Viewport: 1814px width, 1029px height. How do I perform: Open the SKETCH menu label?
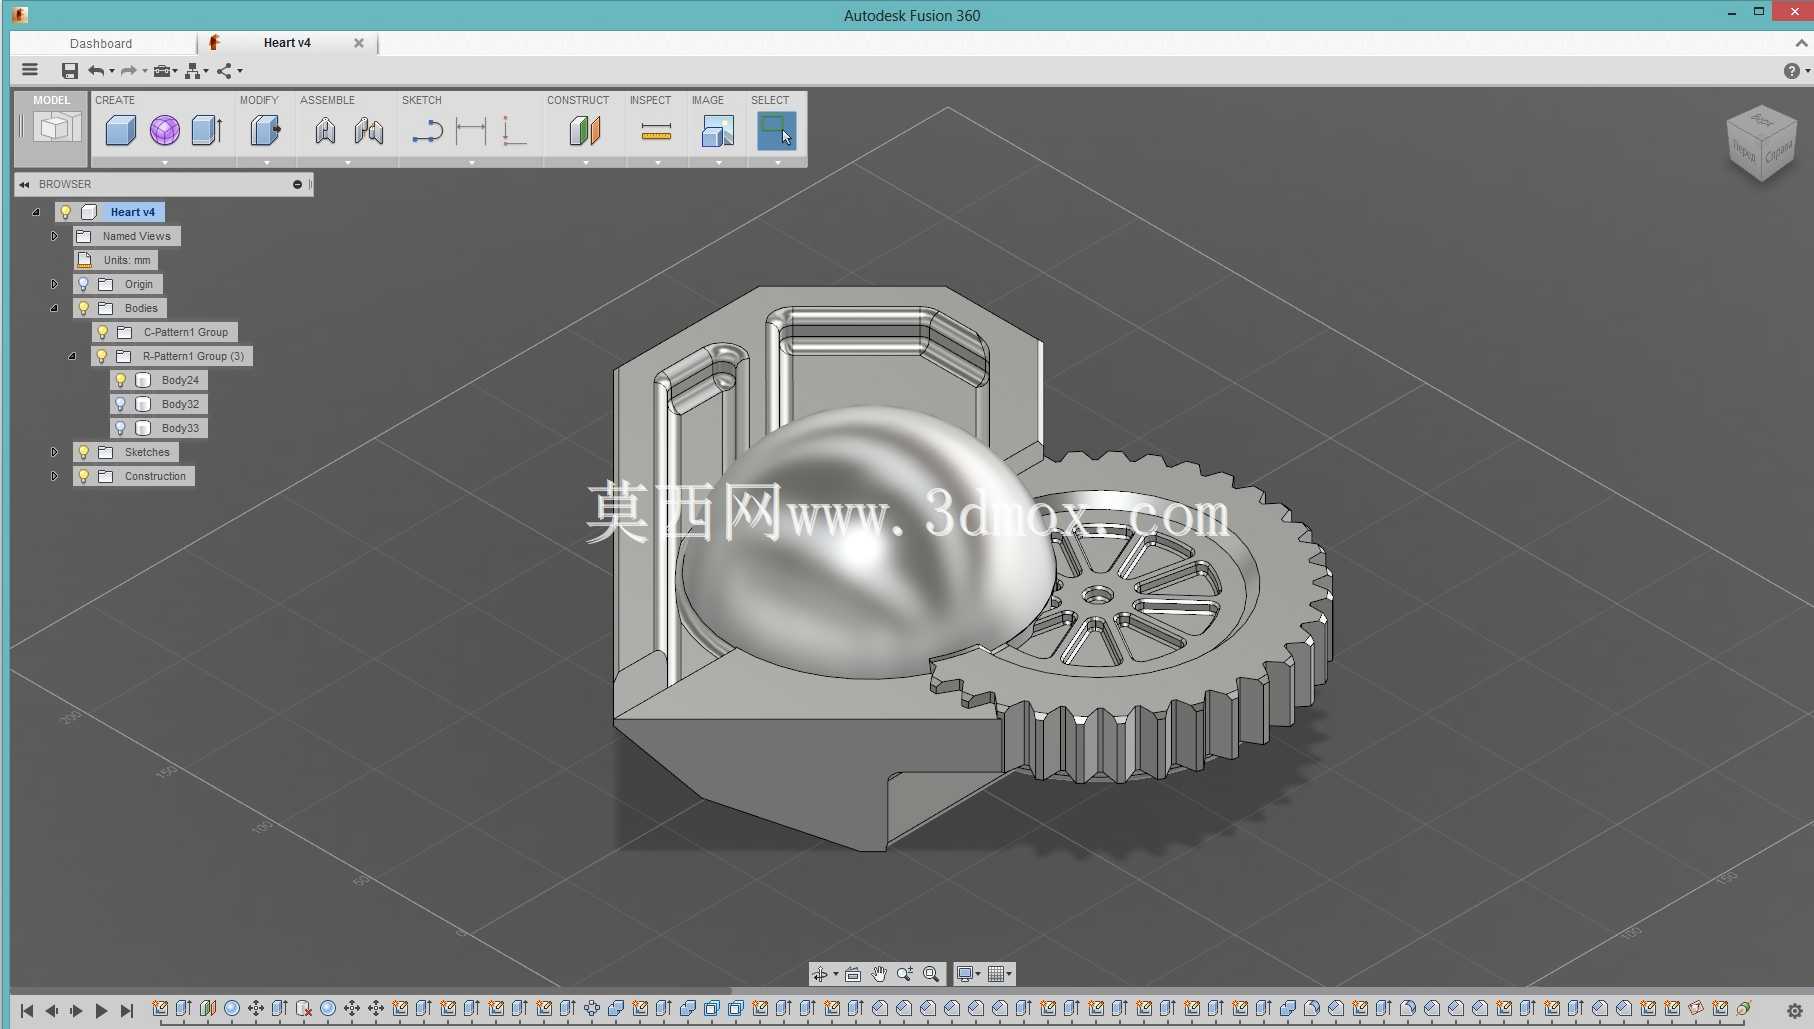tap(422, 100)
